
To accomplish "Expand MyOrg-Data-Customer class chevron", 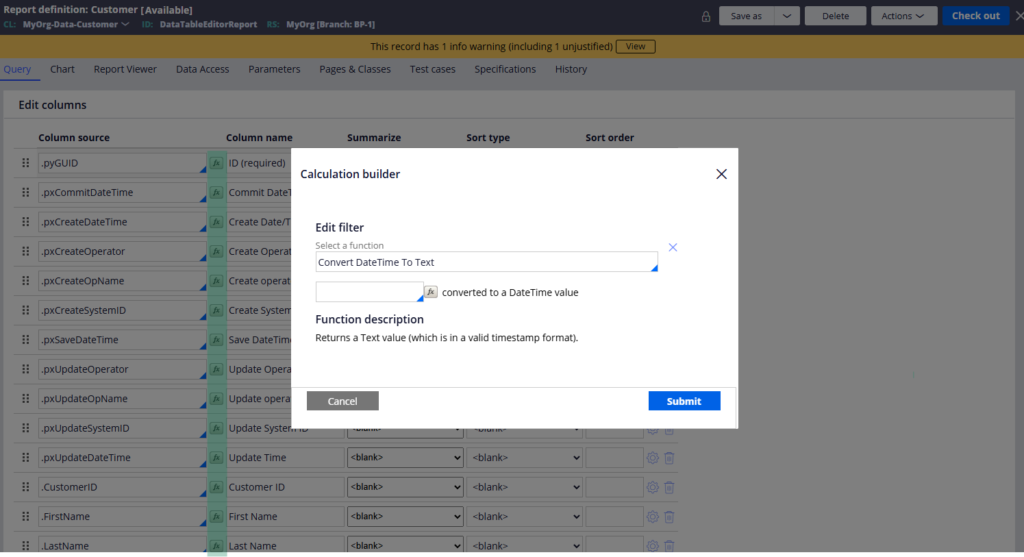I will (x=125, y=24).
